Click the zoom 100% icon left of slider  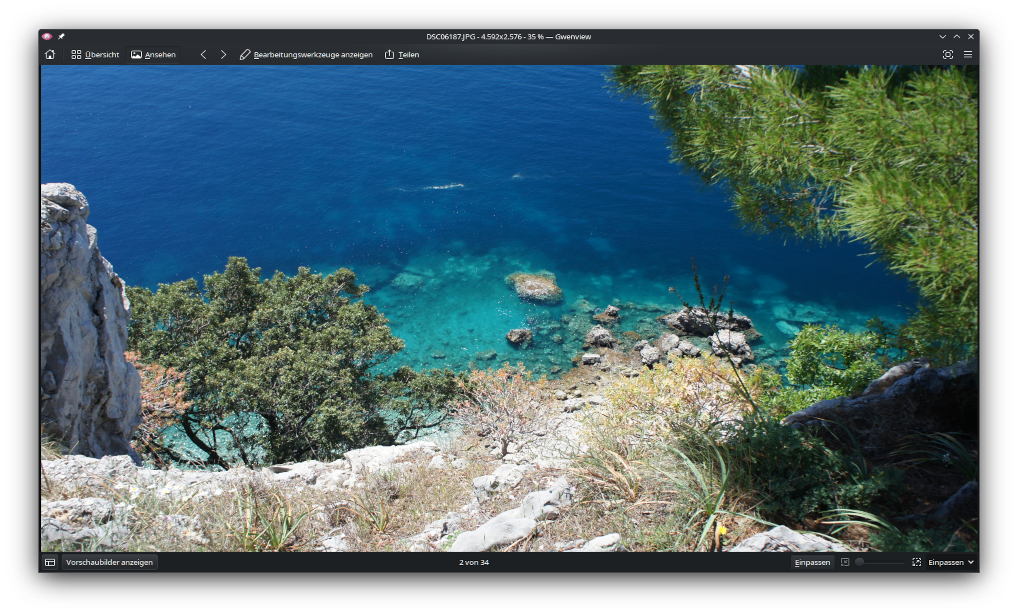[x=845, y=563]
